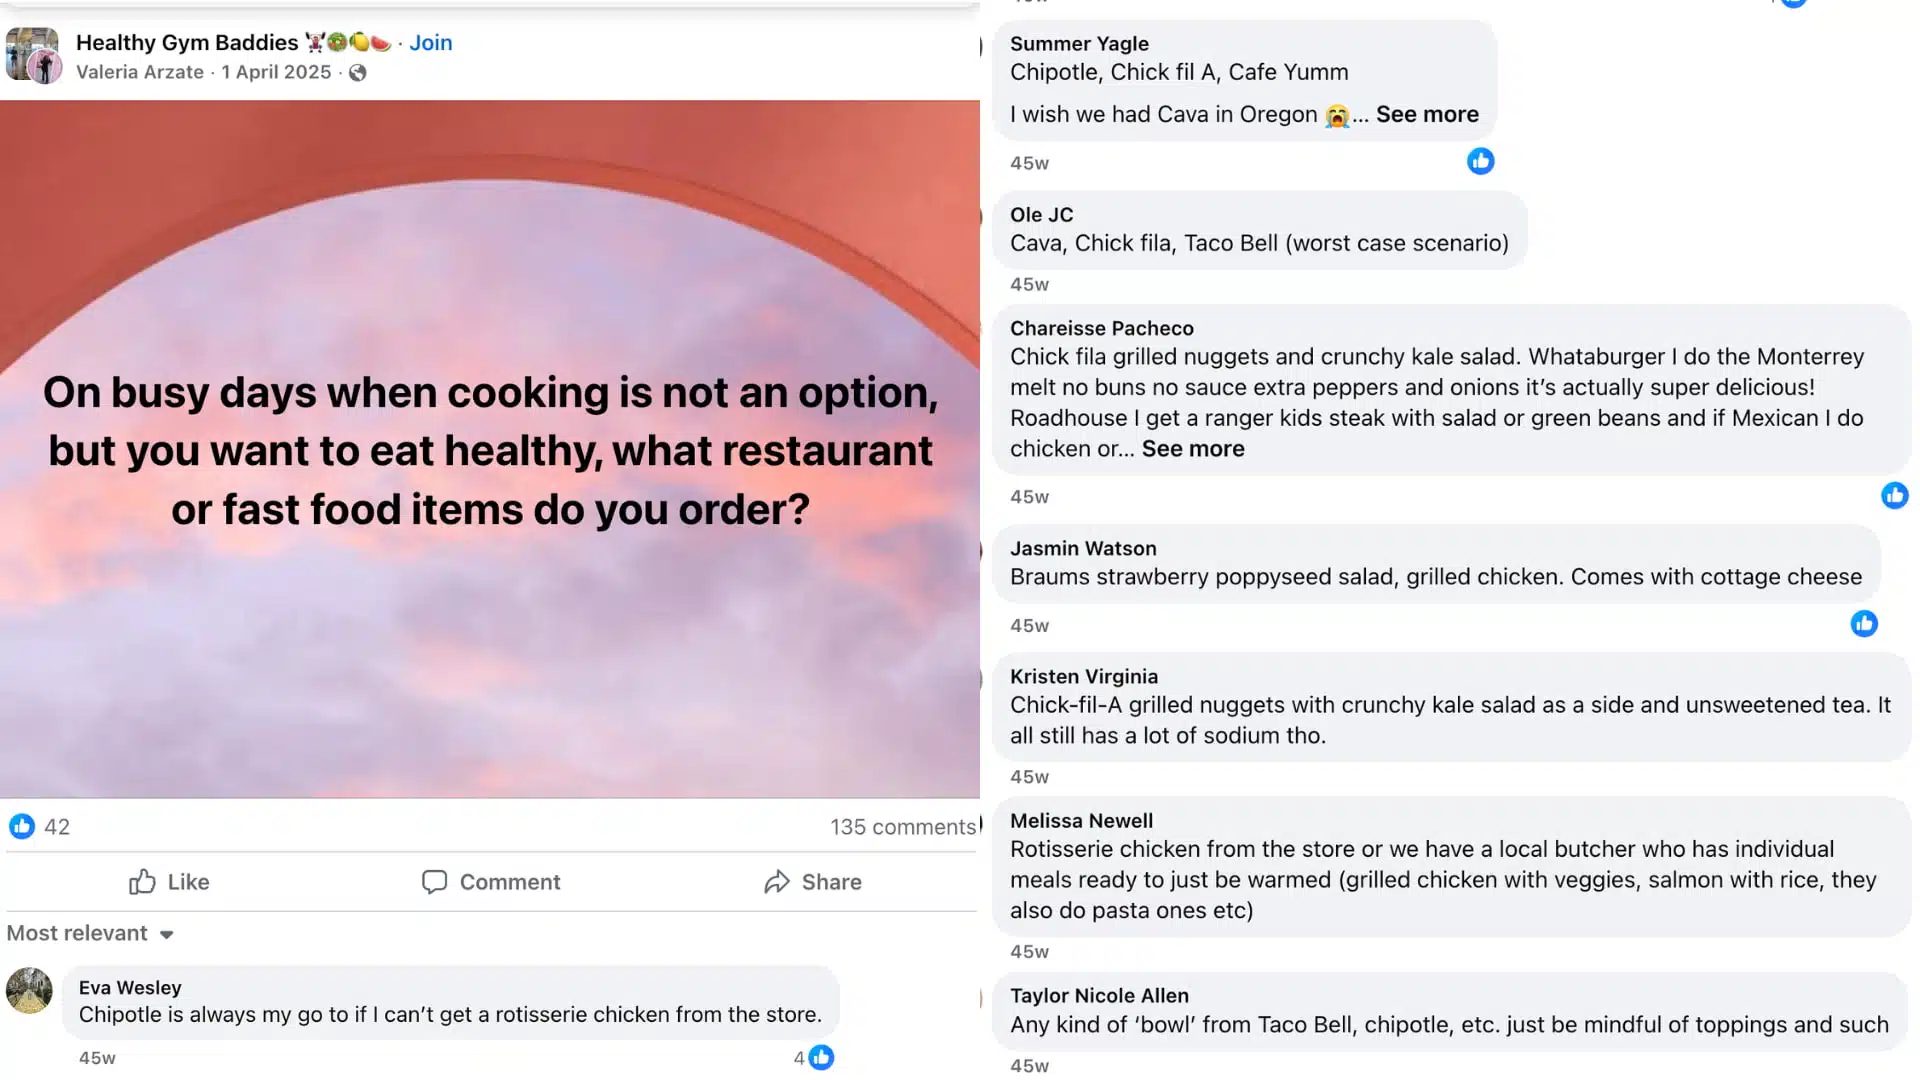Open the Healthy Gym Baddies group name

coord(186,42)
